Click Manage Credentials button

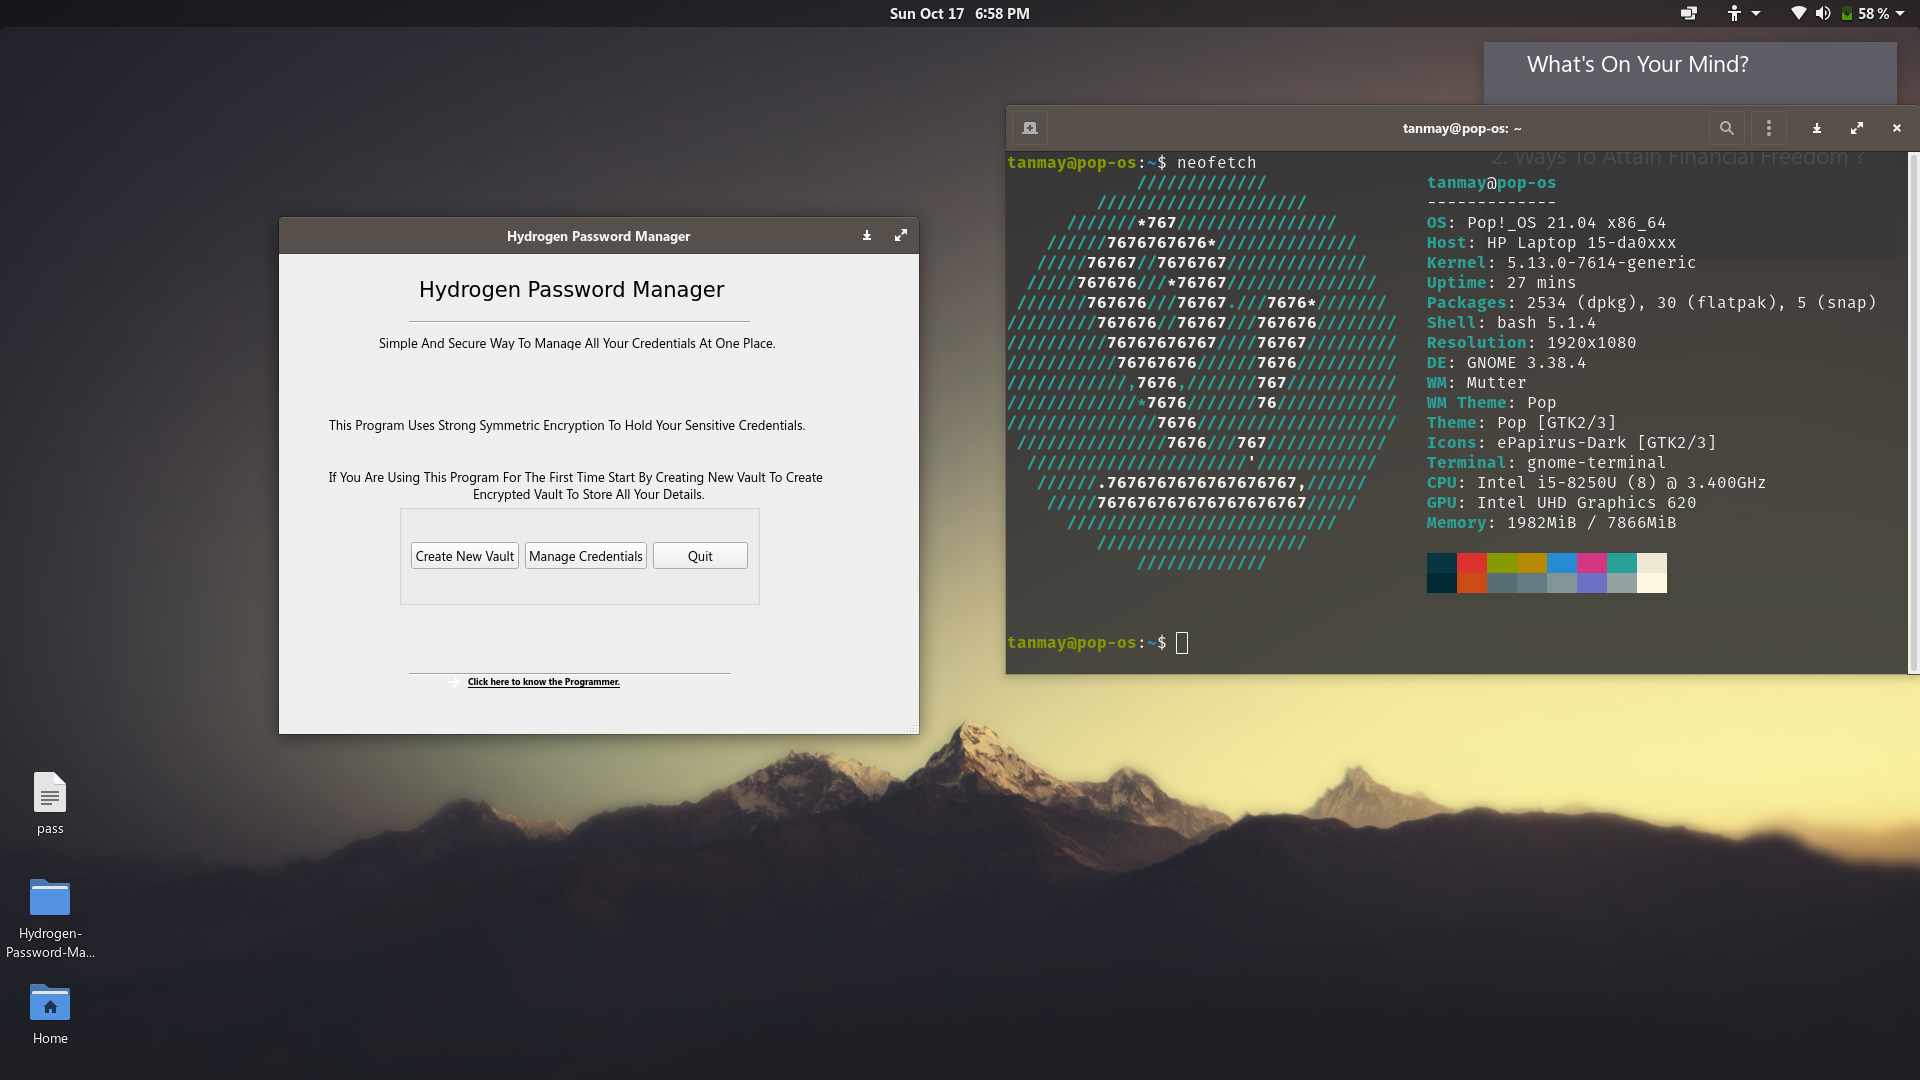[585, 556]
